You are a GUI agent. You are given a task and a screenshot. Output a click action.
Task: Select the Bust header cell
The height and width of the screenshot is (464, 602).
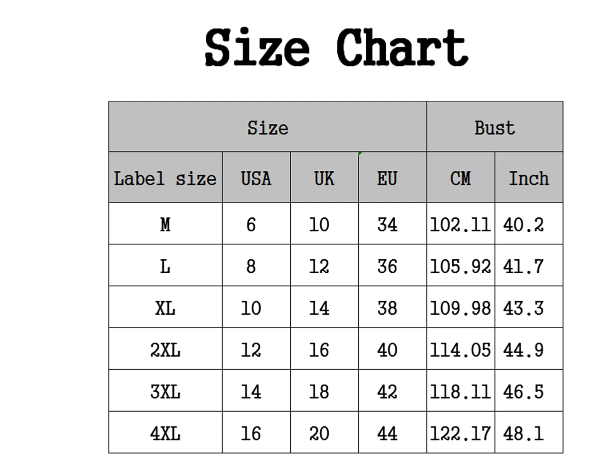494,127
